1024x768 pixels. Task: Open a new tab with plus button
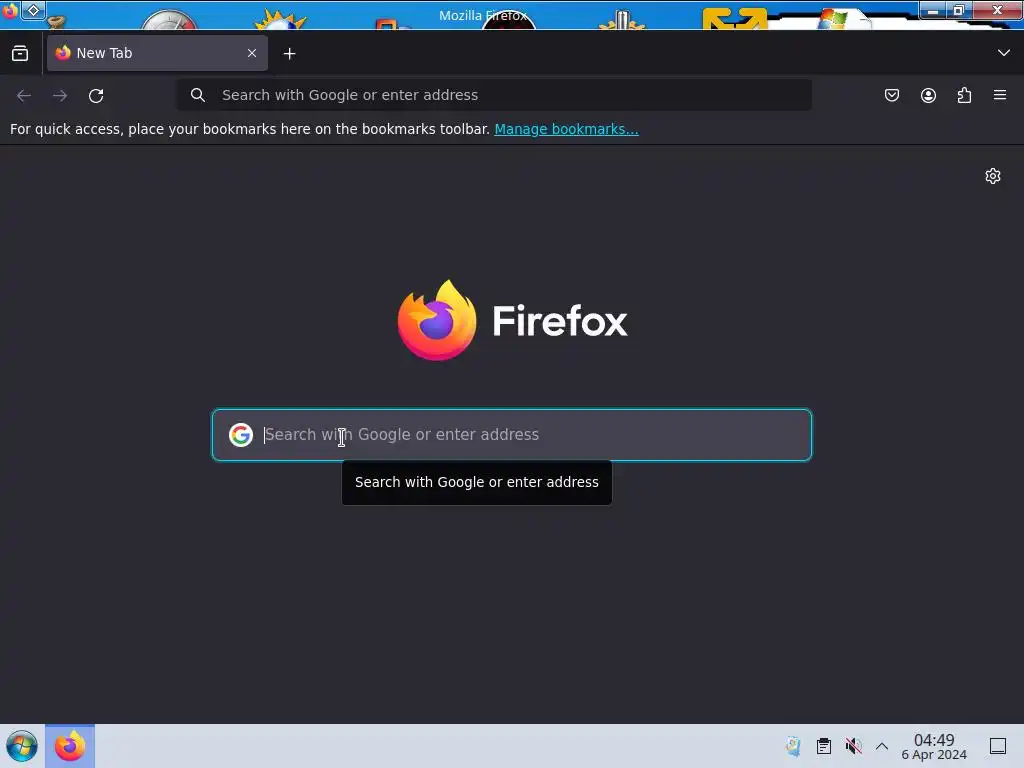289,54
